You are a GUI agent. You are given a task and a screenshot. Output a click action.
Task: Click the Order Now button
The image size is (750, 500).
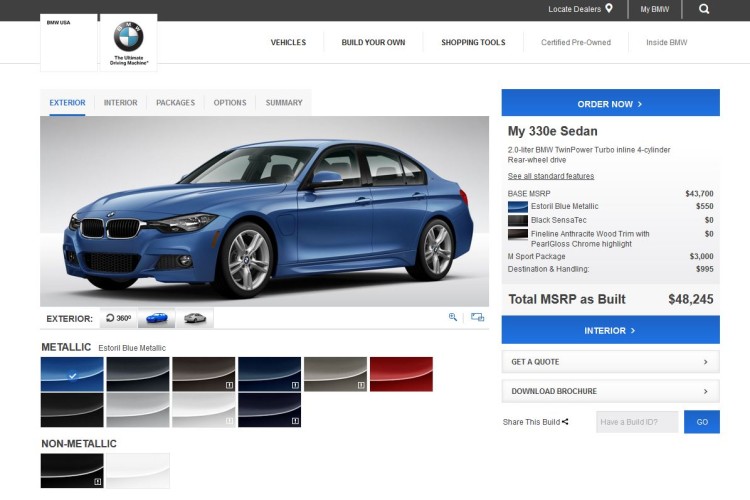tap(610, 102)
